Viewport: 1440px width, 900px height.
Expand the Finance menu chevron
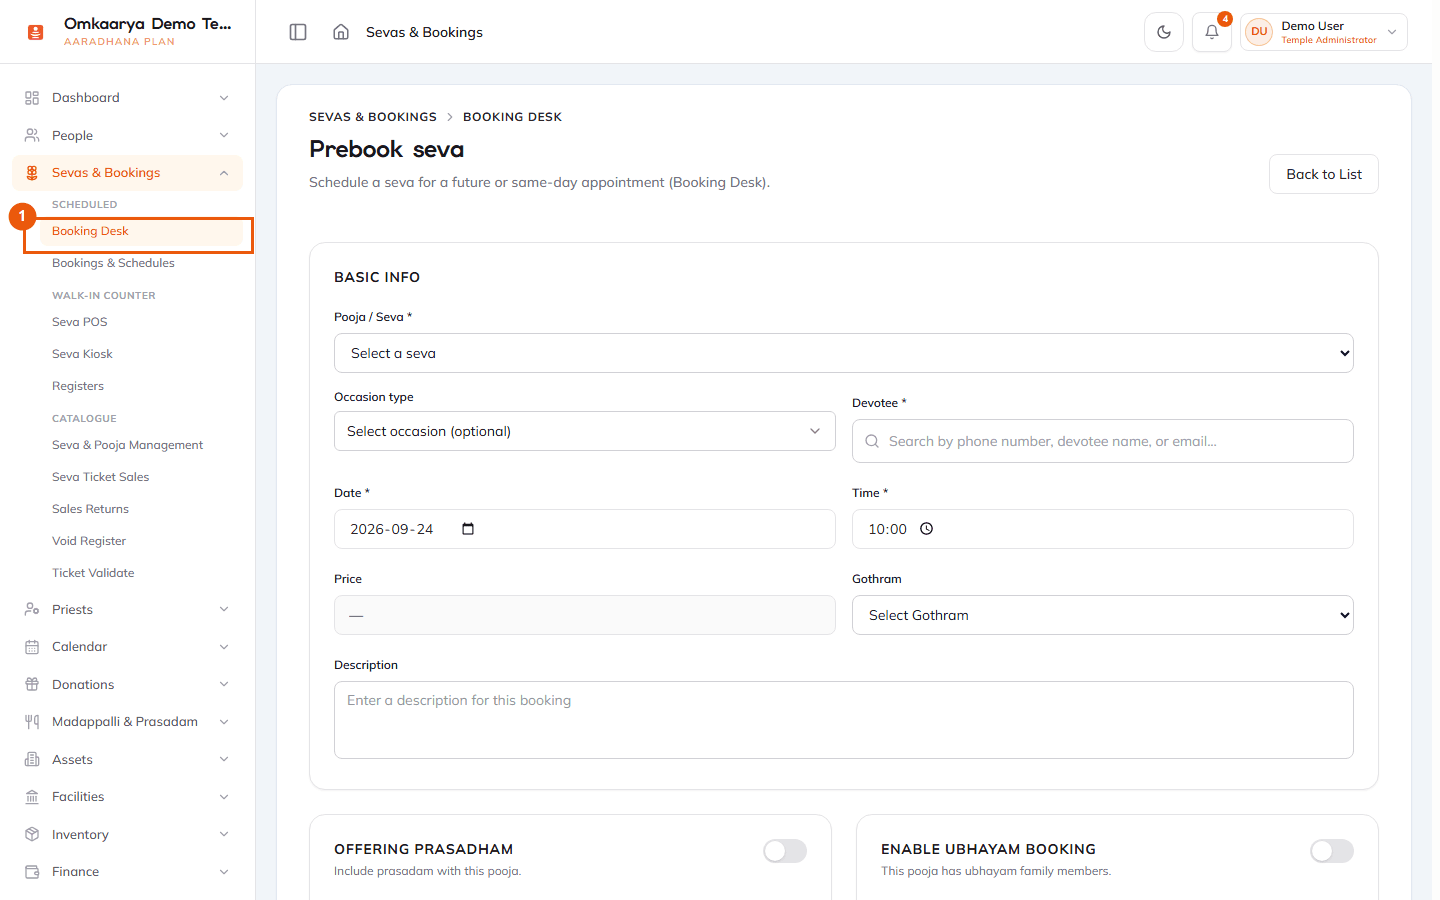point(224,872)
